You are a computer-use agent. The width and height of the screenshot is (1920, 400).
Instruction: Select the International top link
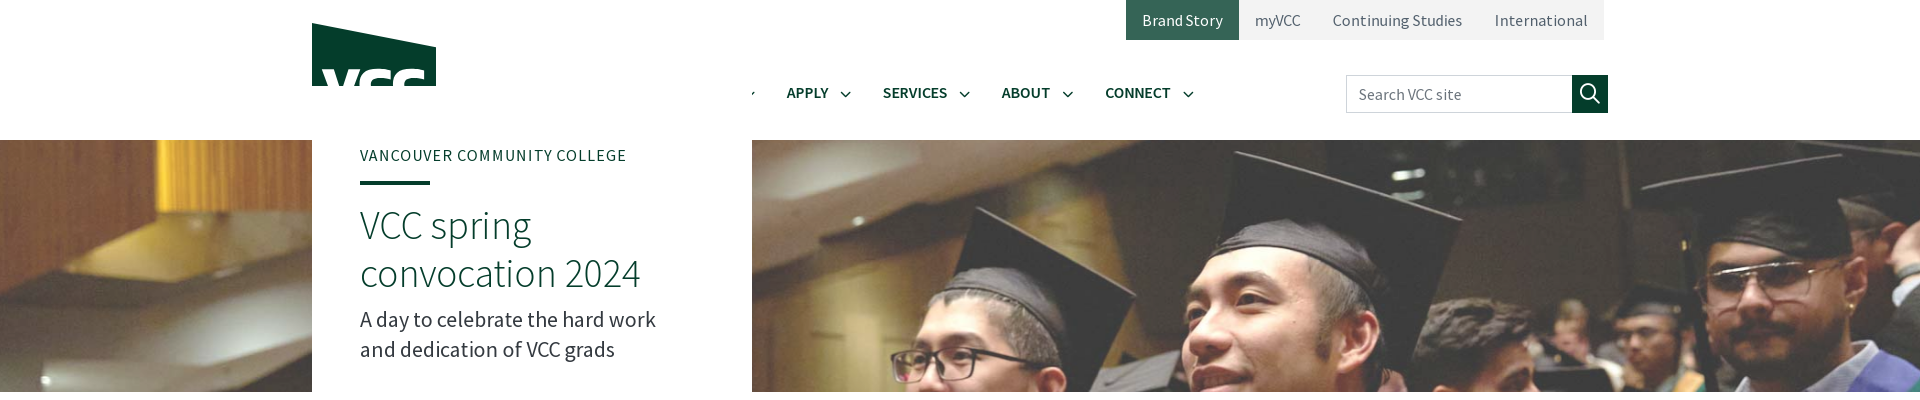[1540, 20]
